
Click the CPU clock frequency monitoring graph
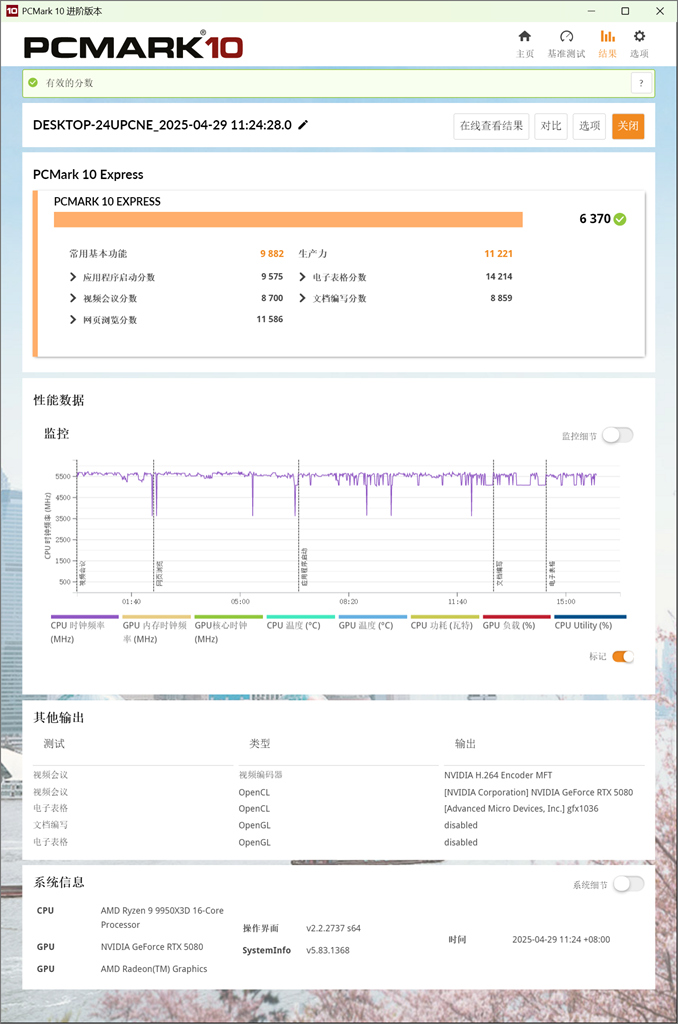point(348,526)
